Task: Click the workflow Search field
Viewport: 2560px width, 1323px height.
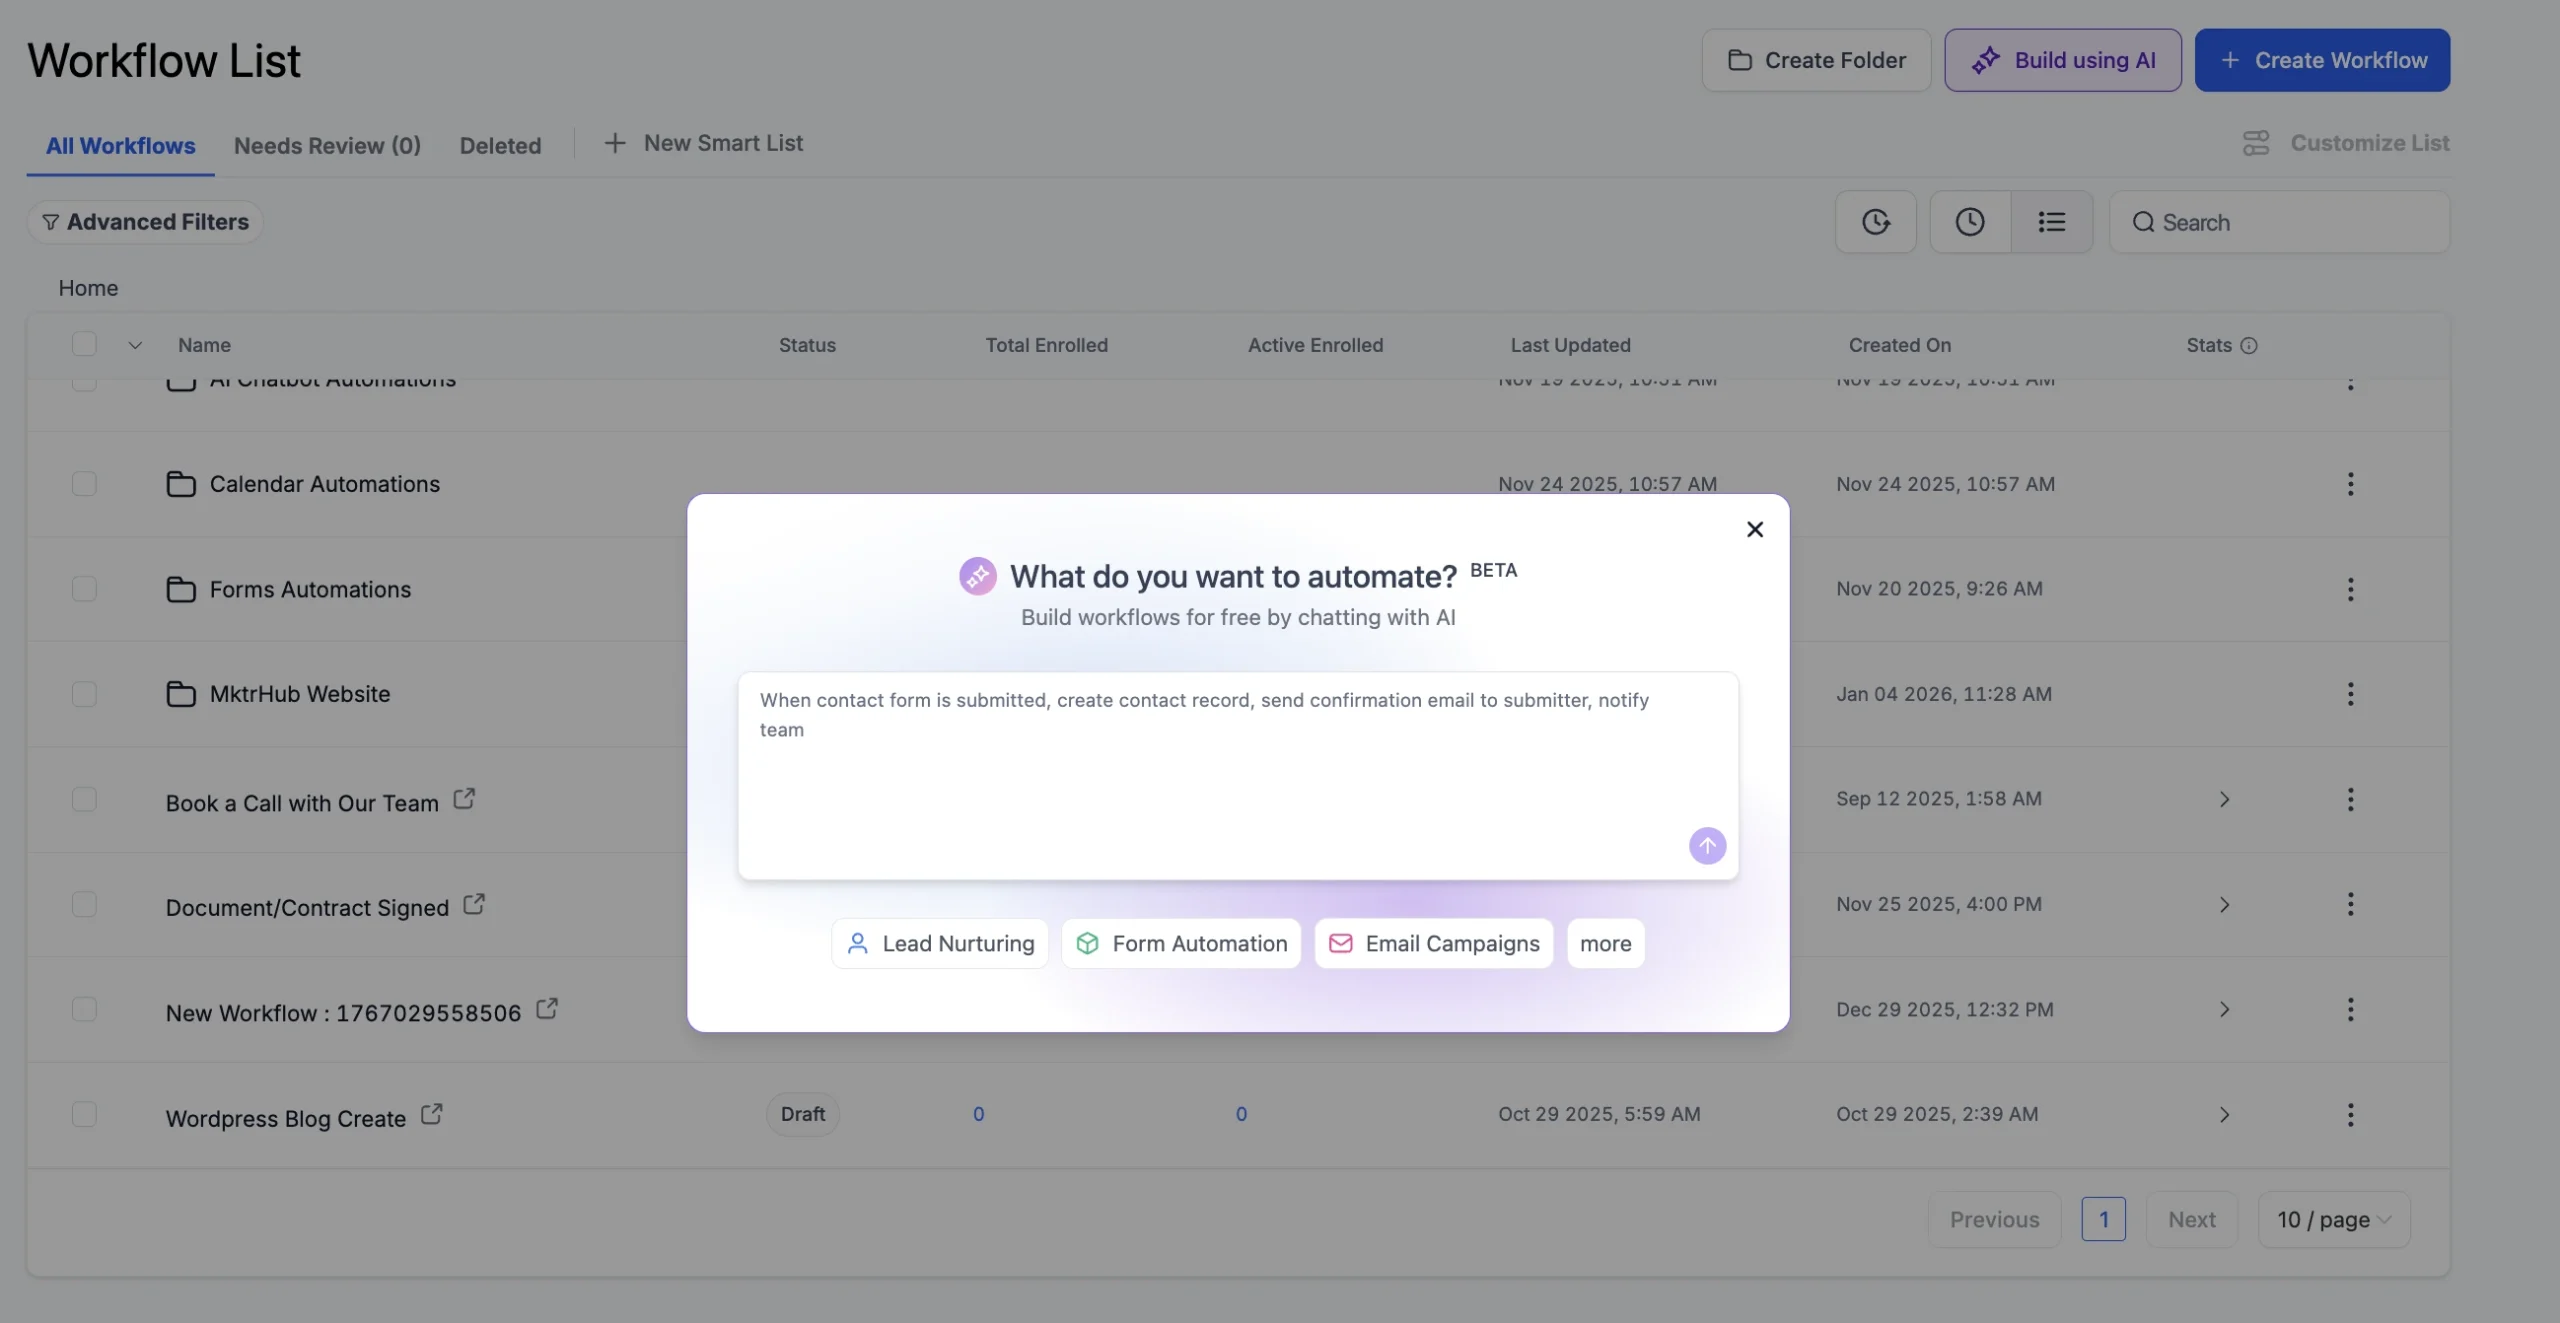Action: [x=2279, y=222]
